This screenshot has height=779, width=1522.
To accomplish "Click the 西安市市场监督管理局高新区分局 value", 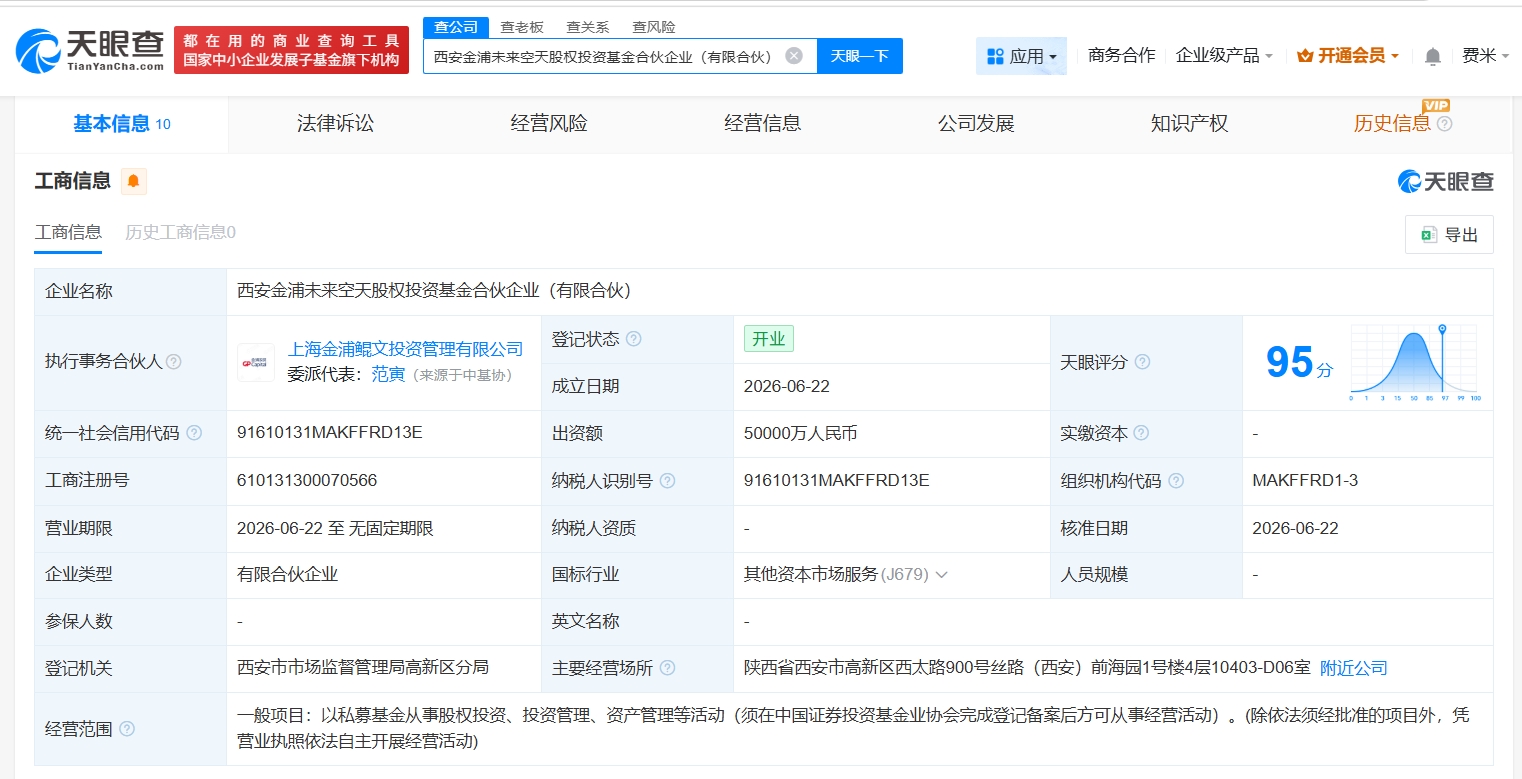I will (x=363, y=668).
